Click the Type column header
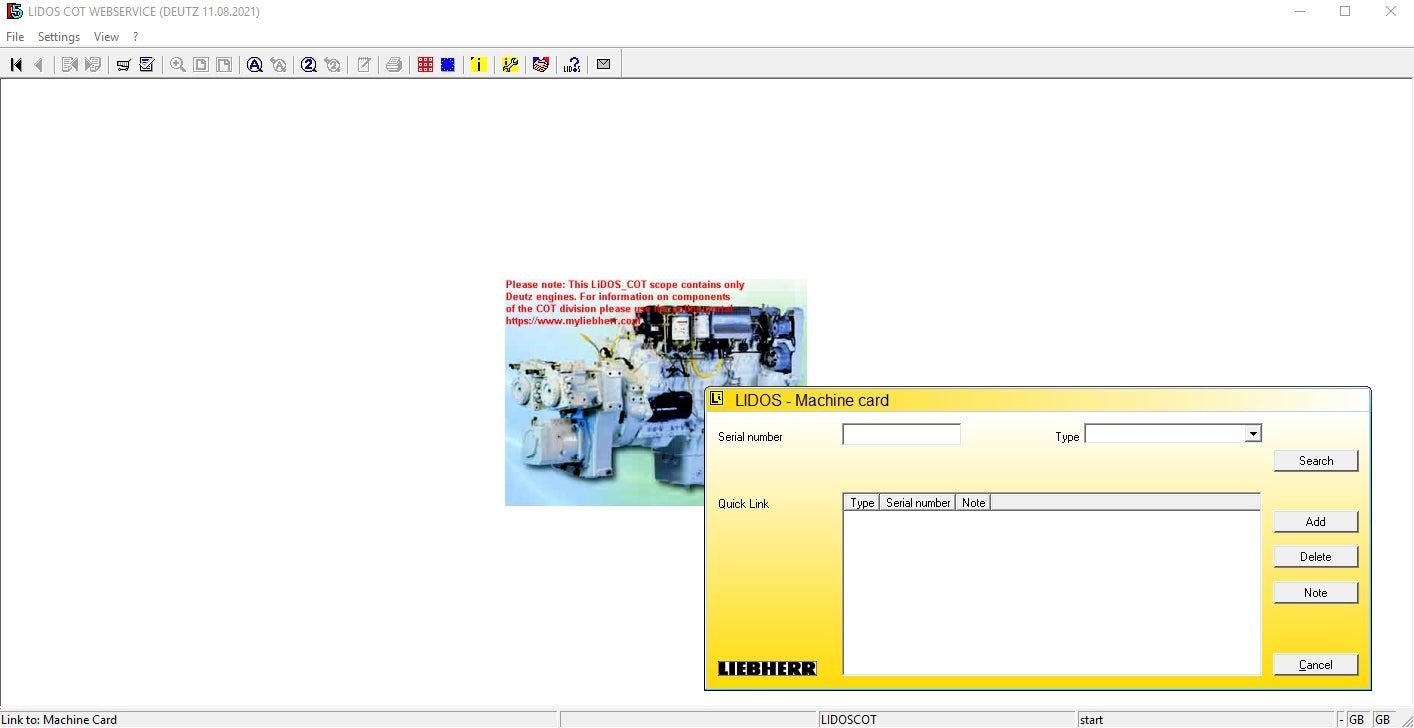The image size is (1414, 728). (x=862, y=503)
